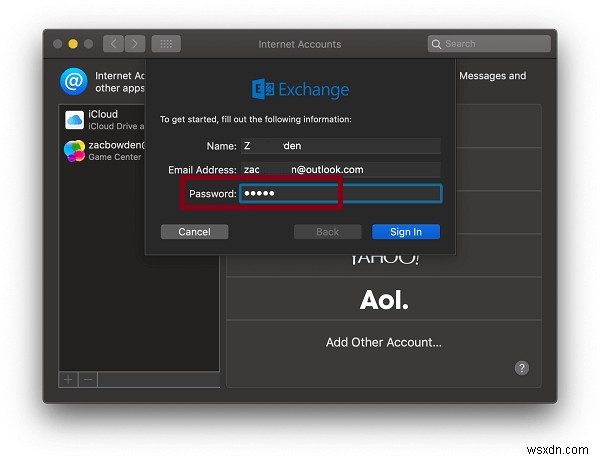Click the Exchange logo in the dialog
Screen dimensions: 600x460
[300, 90]
